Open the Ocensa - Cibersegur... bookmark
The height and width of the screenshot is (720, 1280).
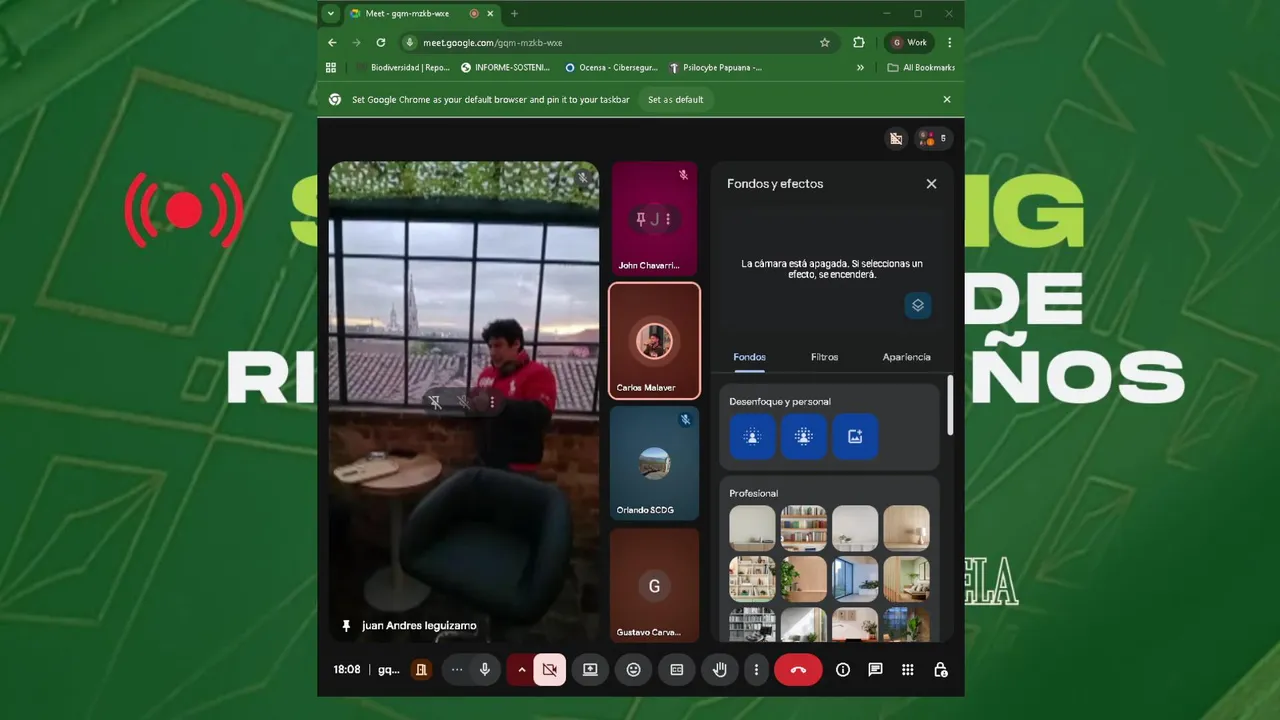612,68
